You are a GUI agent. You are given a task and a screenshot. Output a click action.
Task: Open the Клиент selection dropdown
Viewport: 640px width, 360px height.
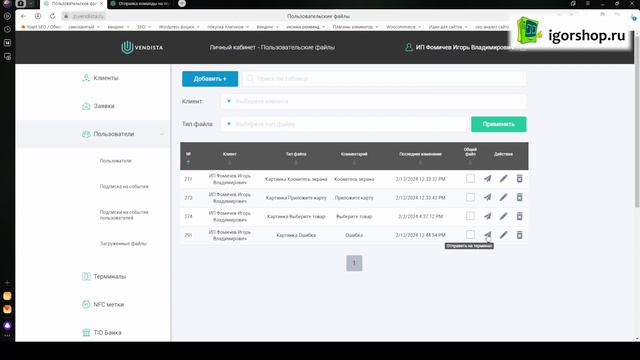tap(373, 101)
